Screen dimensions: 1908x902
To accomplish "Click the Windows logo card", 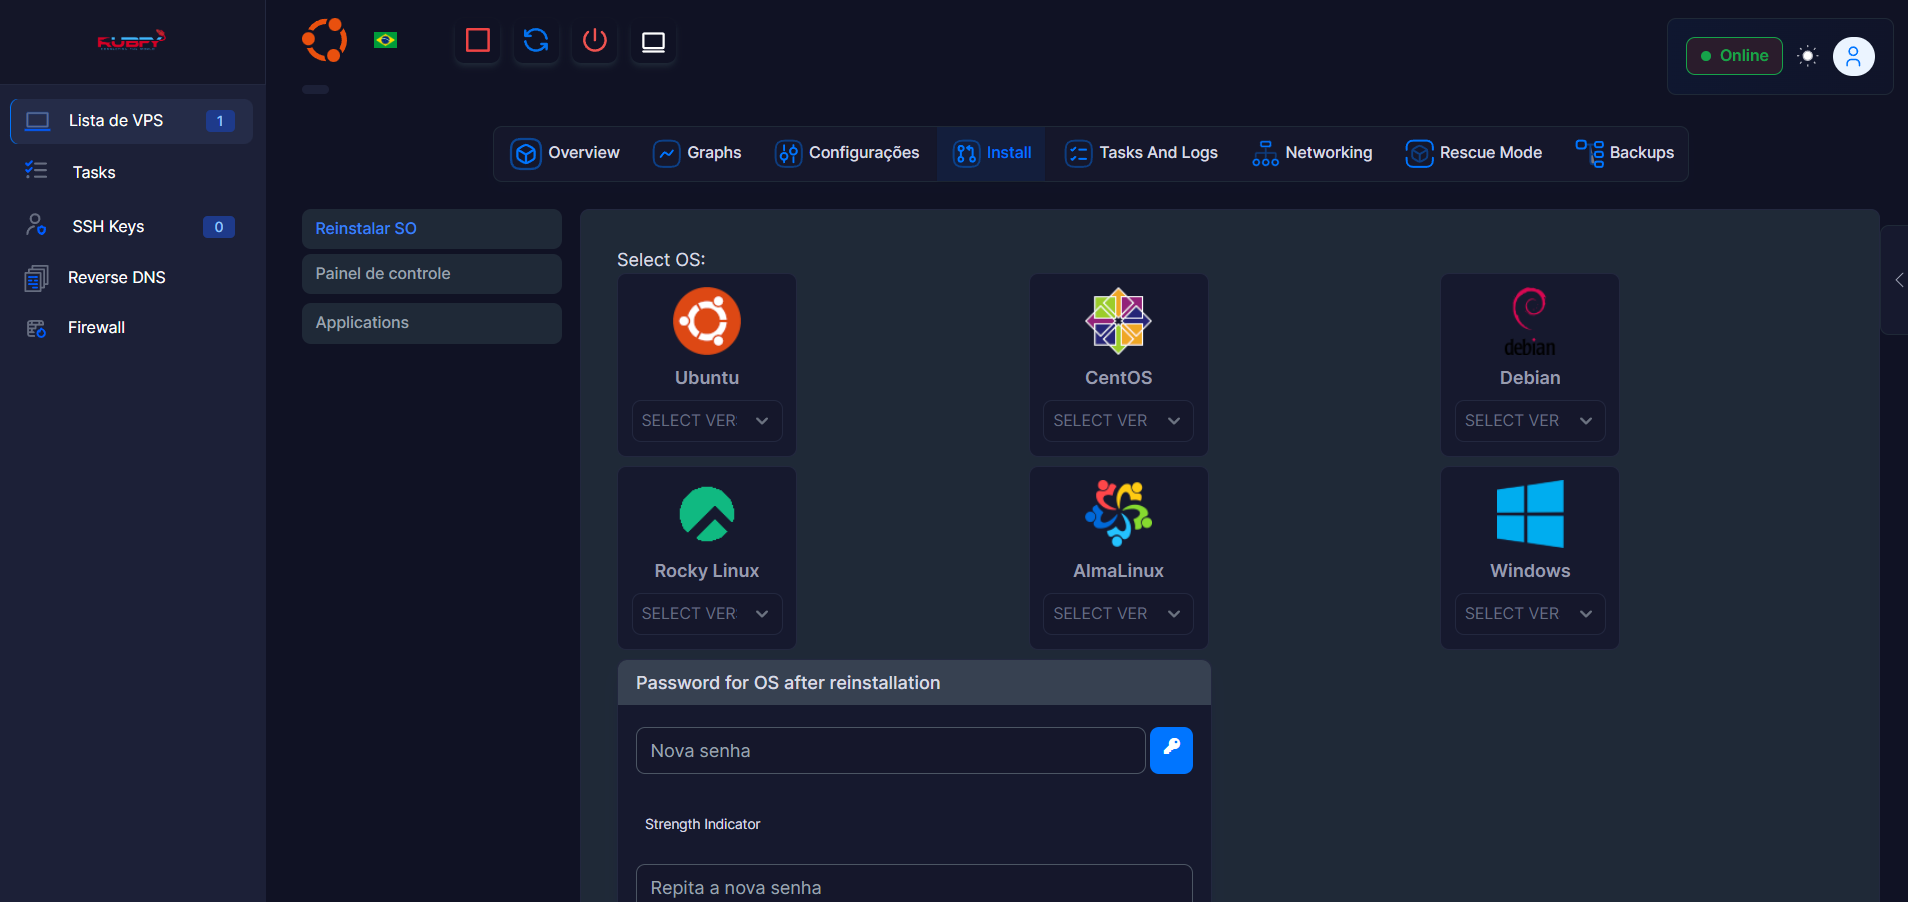I will 1530,514.
